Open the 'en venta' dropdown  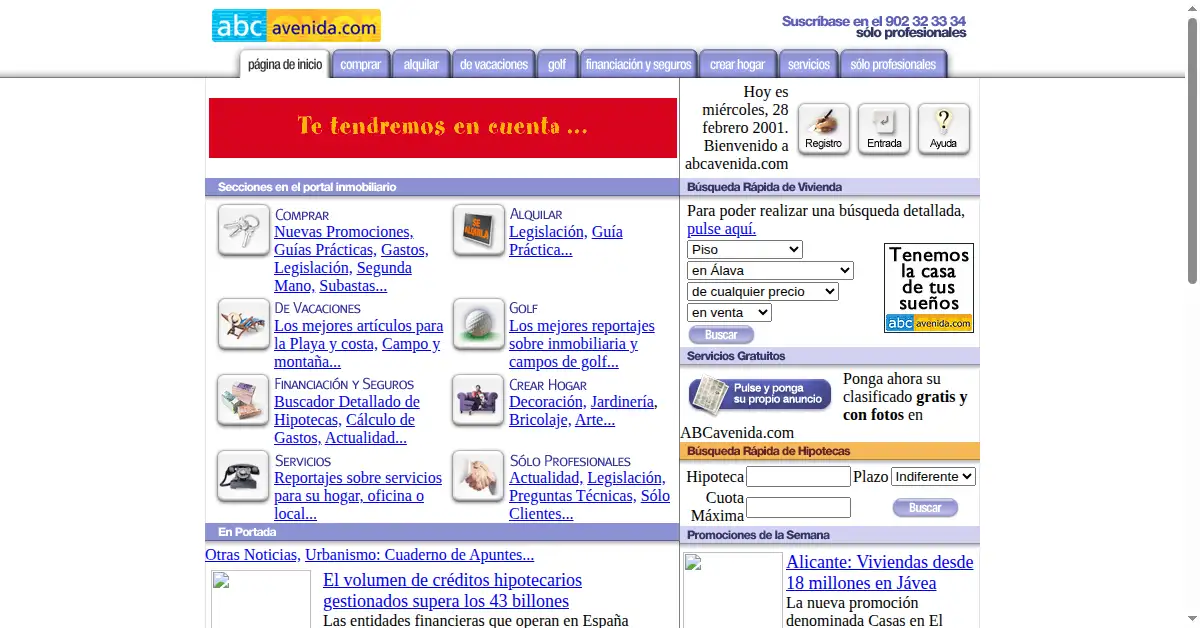point(729,312)
